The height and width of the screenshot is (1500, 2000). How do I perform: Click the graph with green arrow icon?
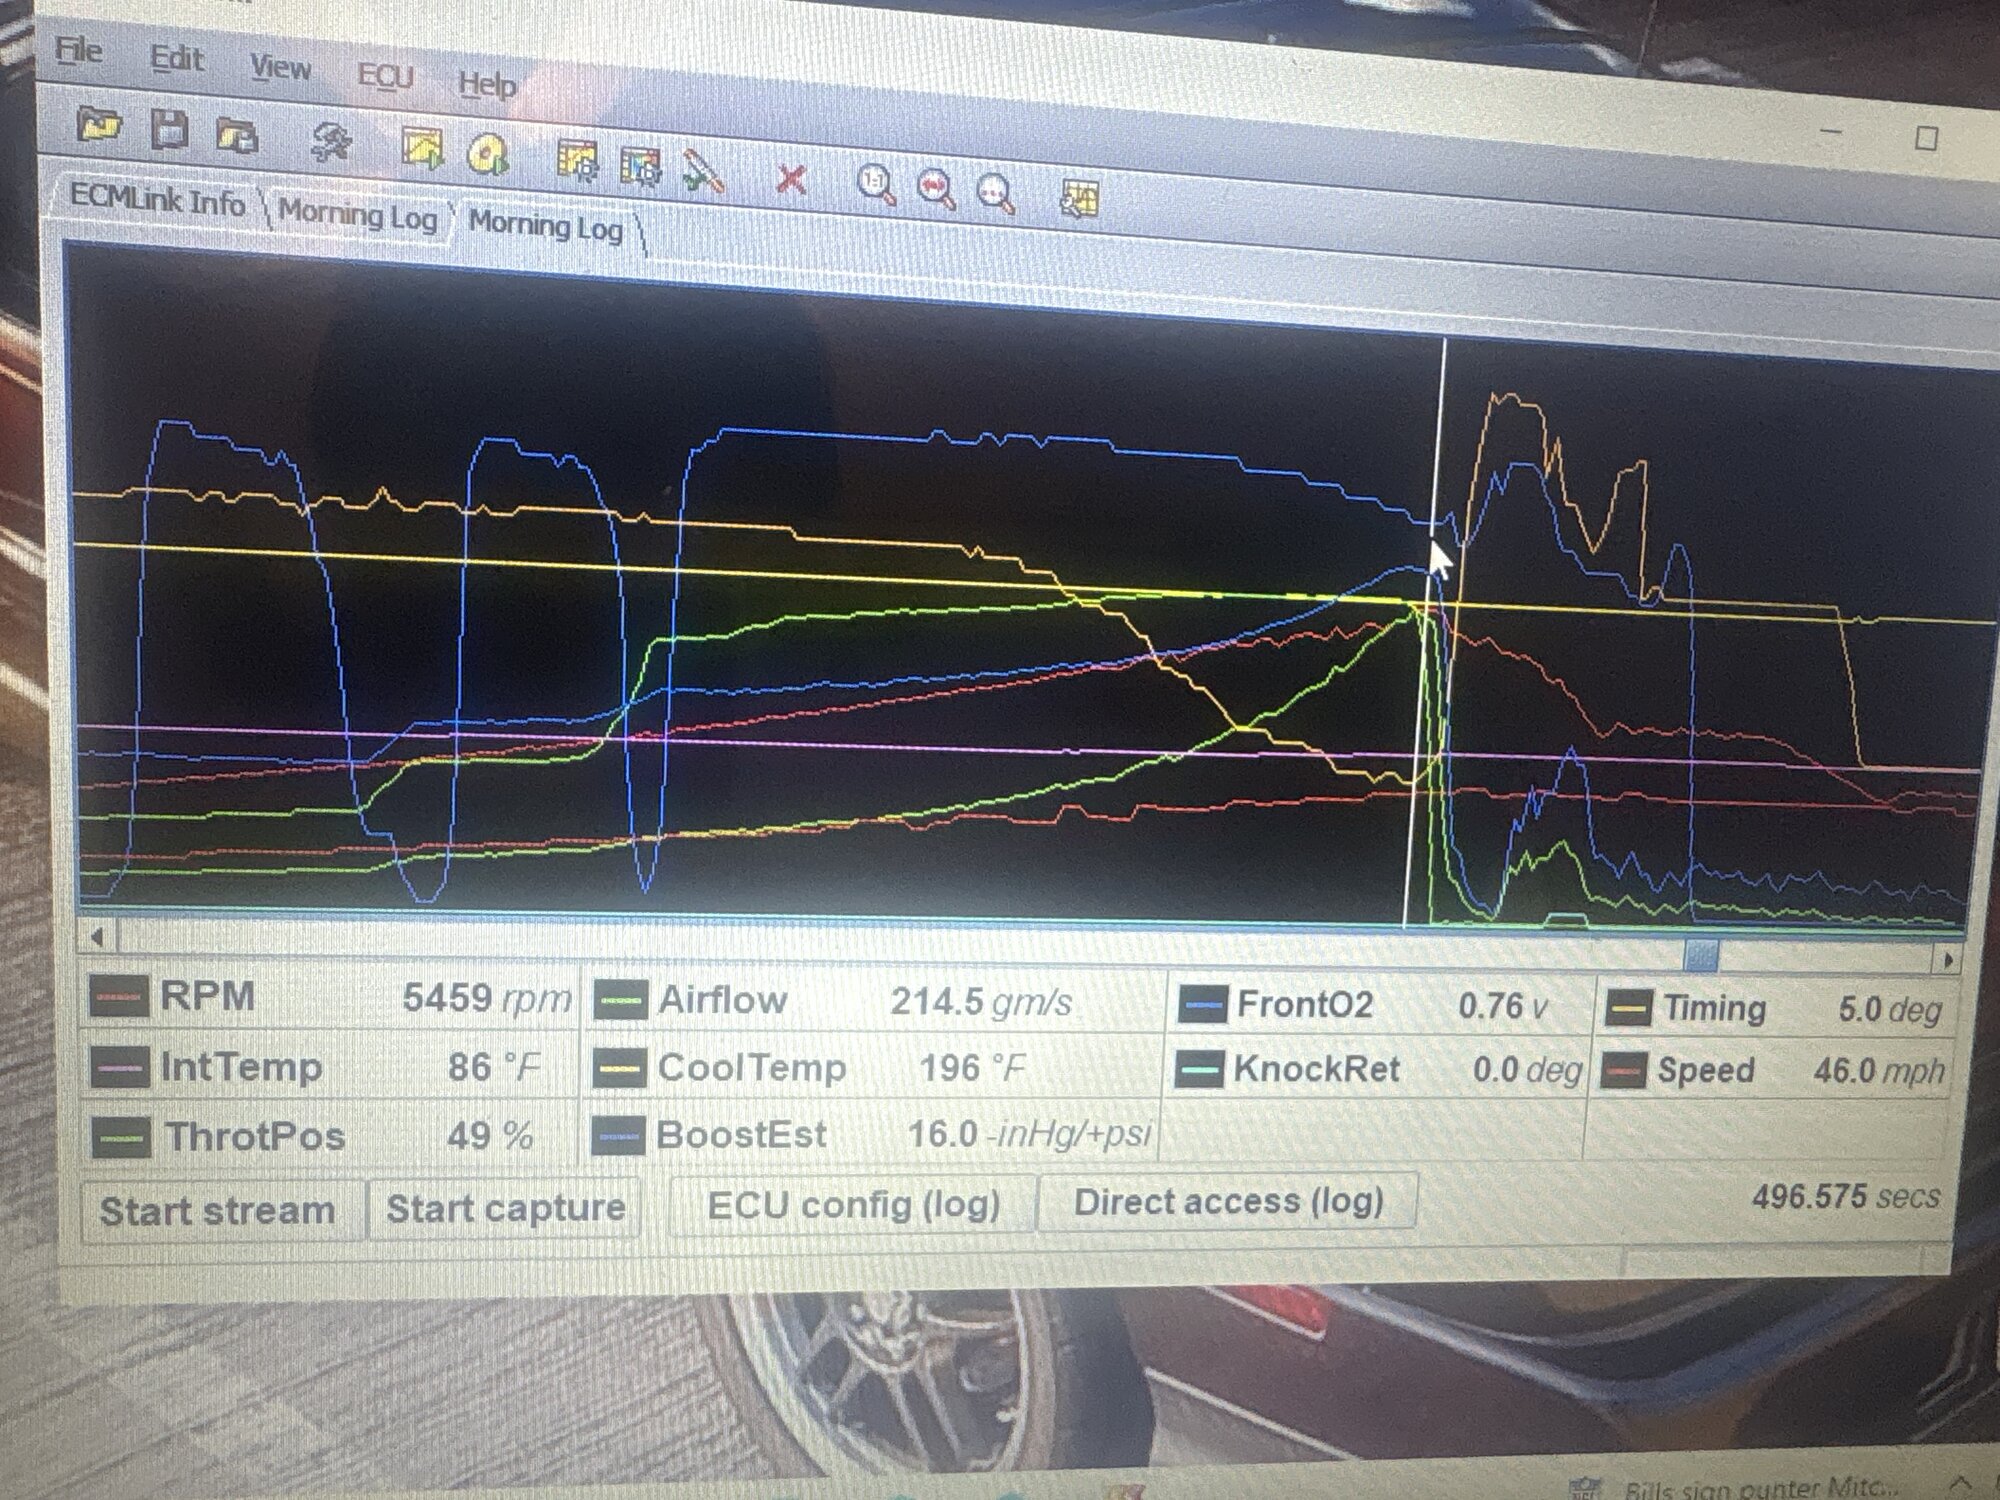click(x=421, y=149)
